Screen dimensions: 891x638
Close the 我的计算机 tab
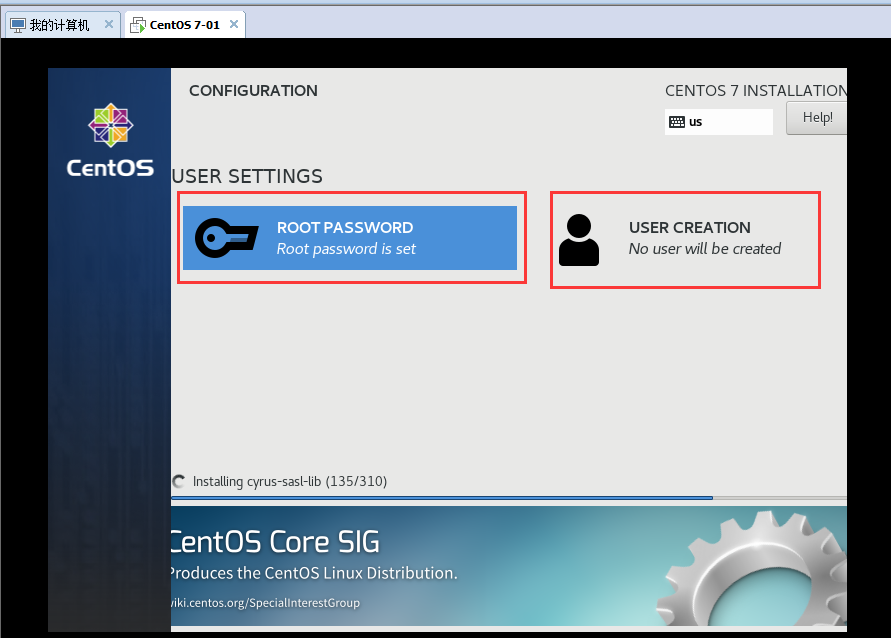(109, 24)
